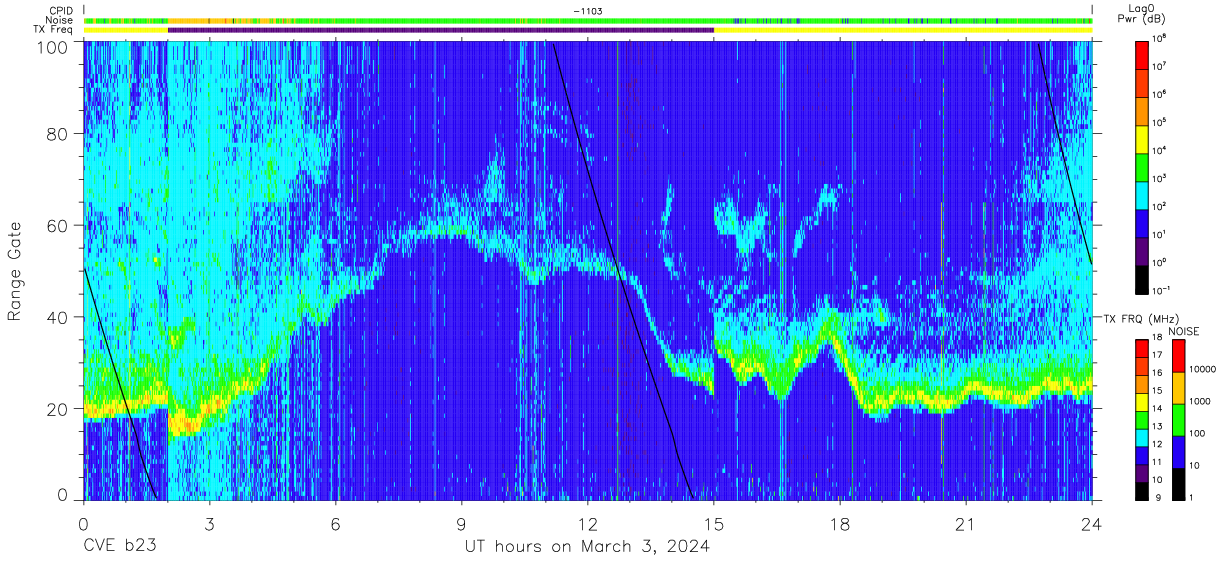Click the 'Lag0 Pwr (dB)' colorbar title
This screenshot has width=1228, height=567.
[1141, 13]
